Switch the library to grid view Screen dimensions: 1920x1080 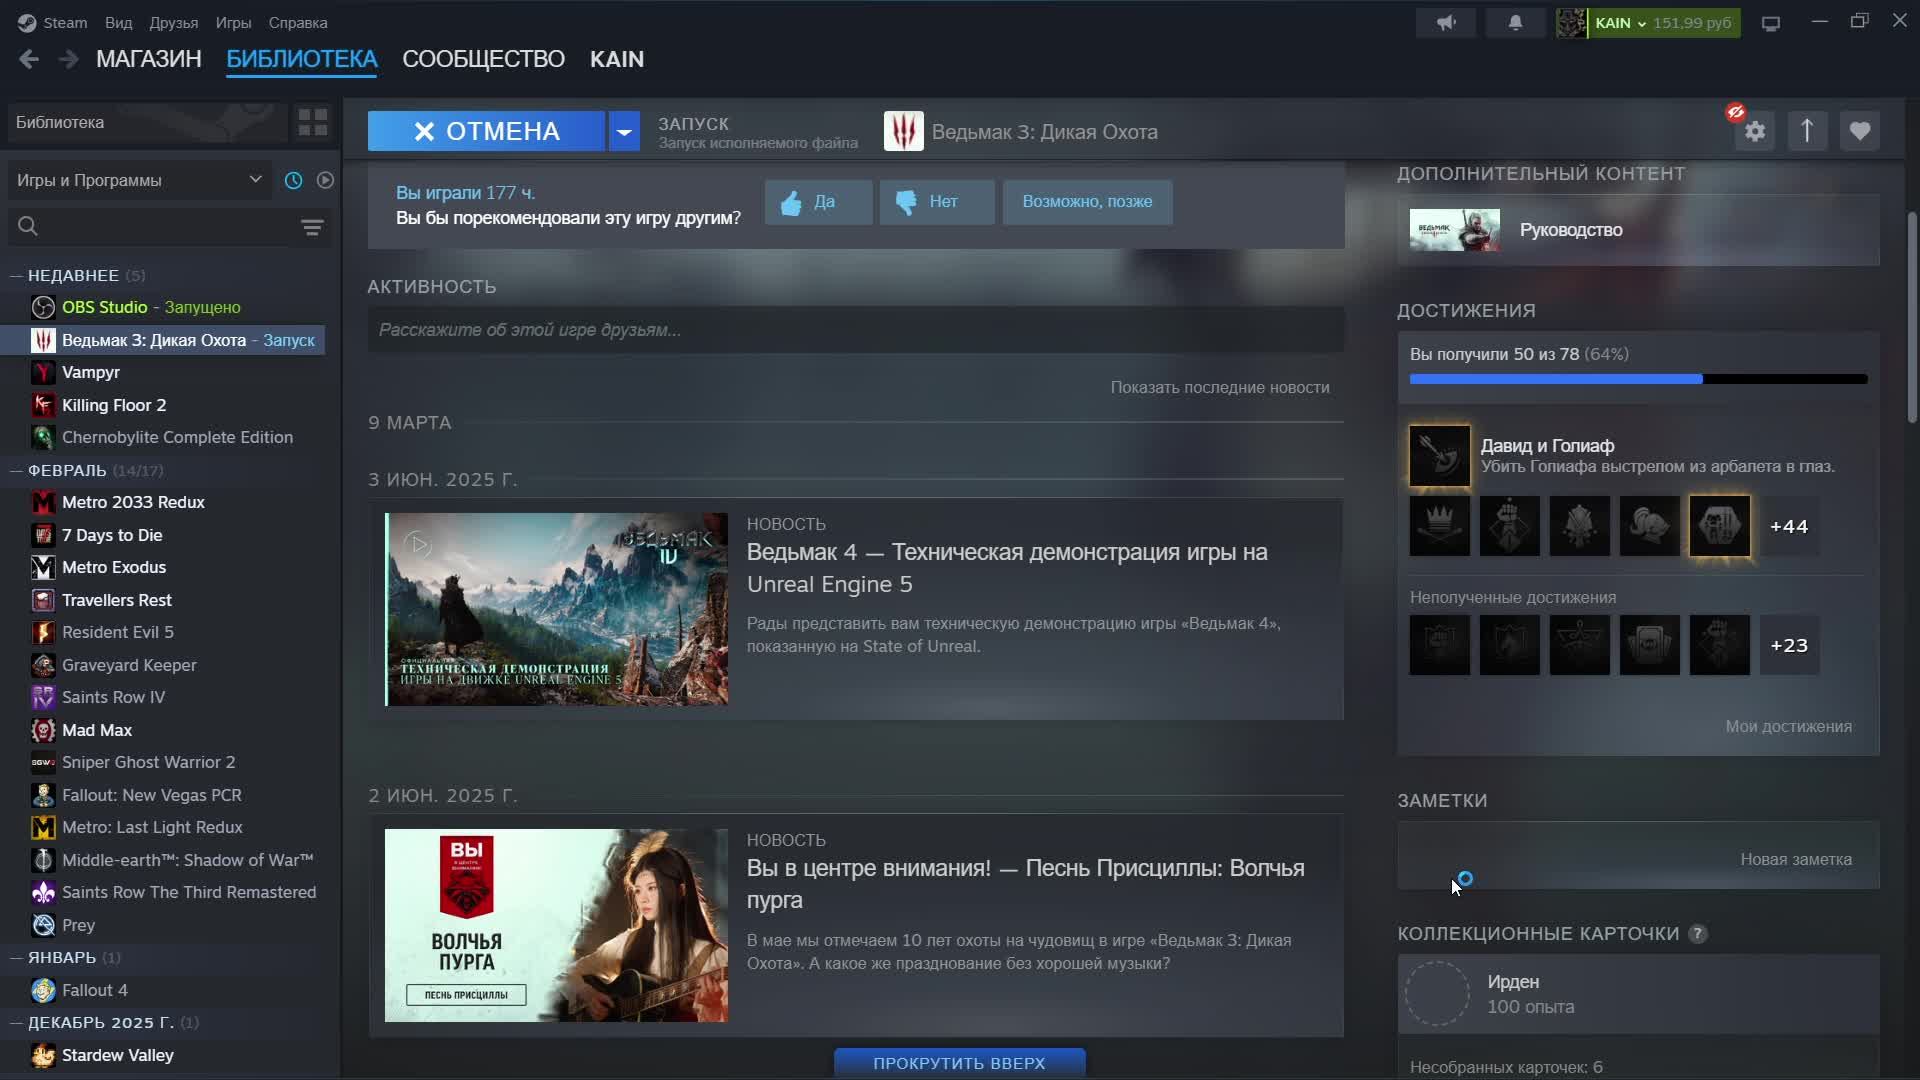313,122
